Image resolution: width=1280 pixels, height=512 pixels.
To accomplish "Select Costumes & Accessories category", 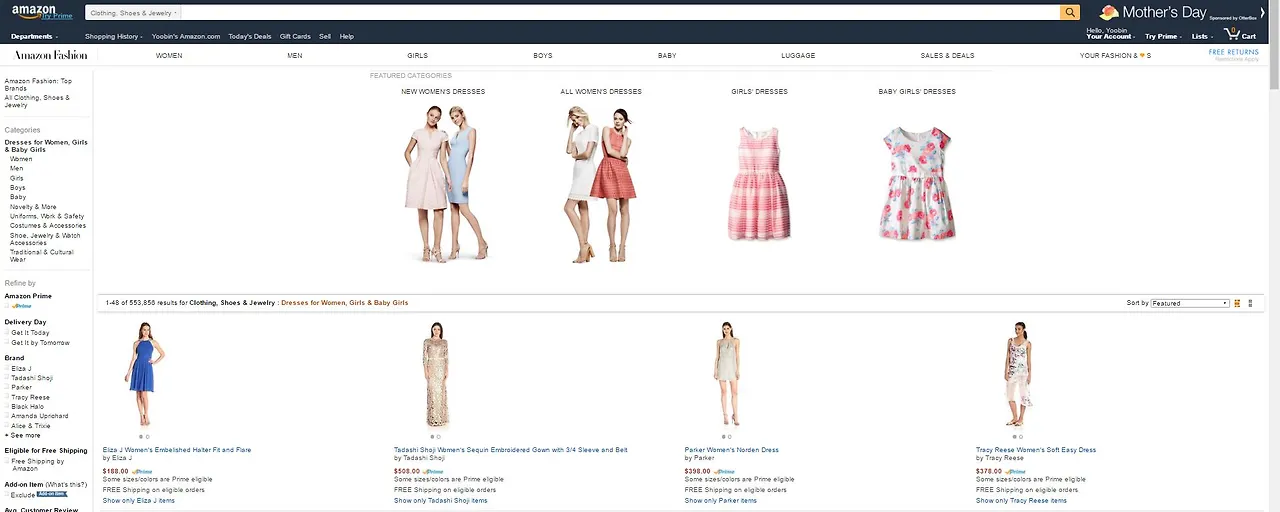I will click(48, 226).
